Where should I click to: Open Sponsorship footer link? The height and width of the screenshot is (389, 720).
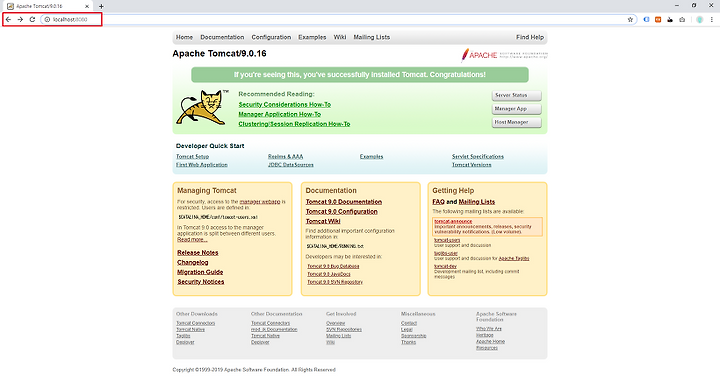[414, 336]
